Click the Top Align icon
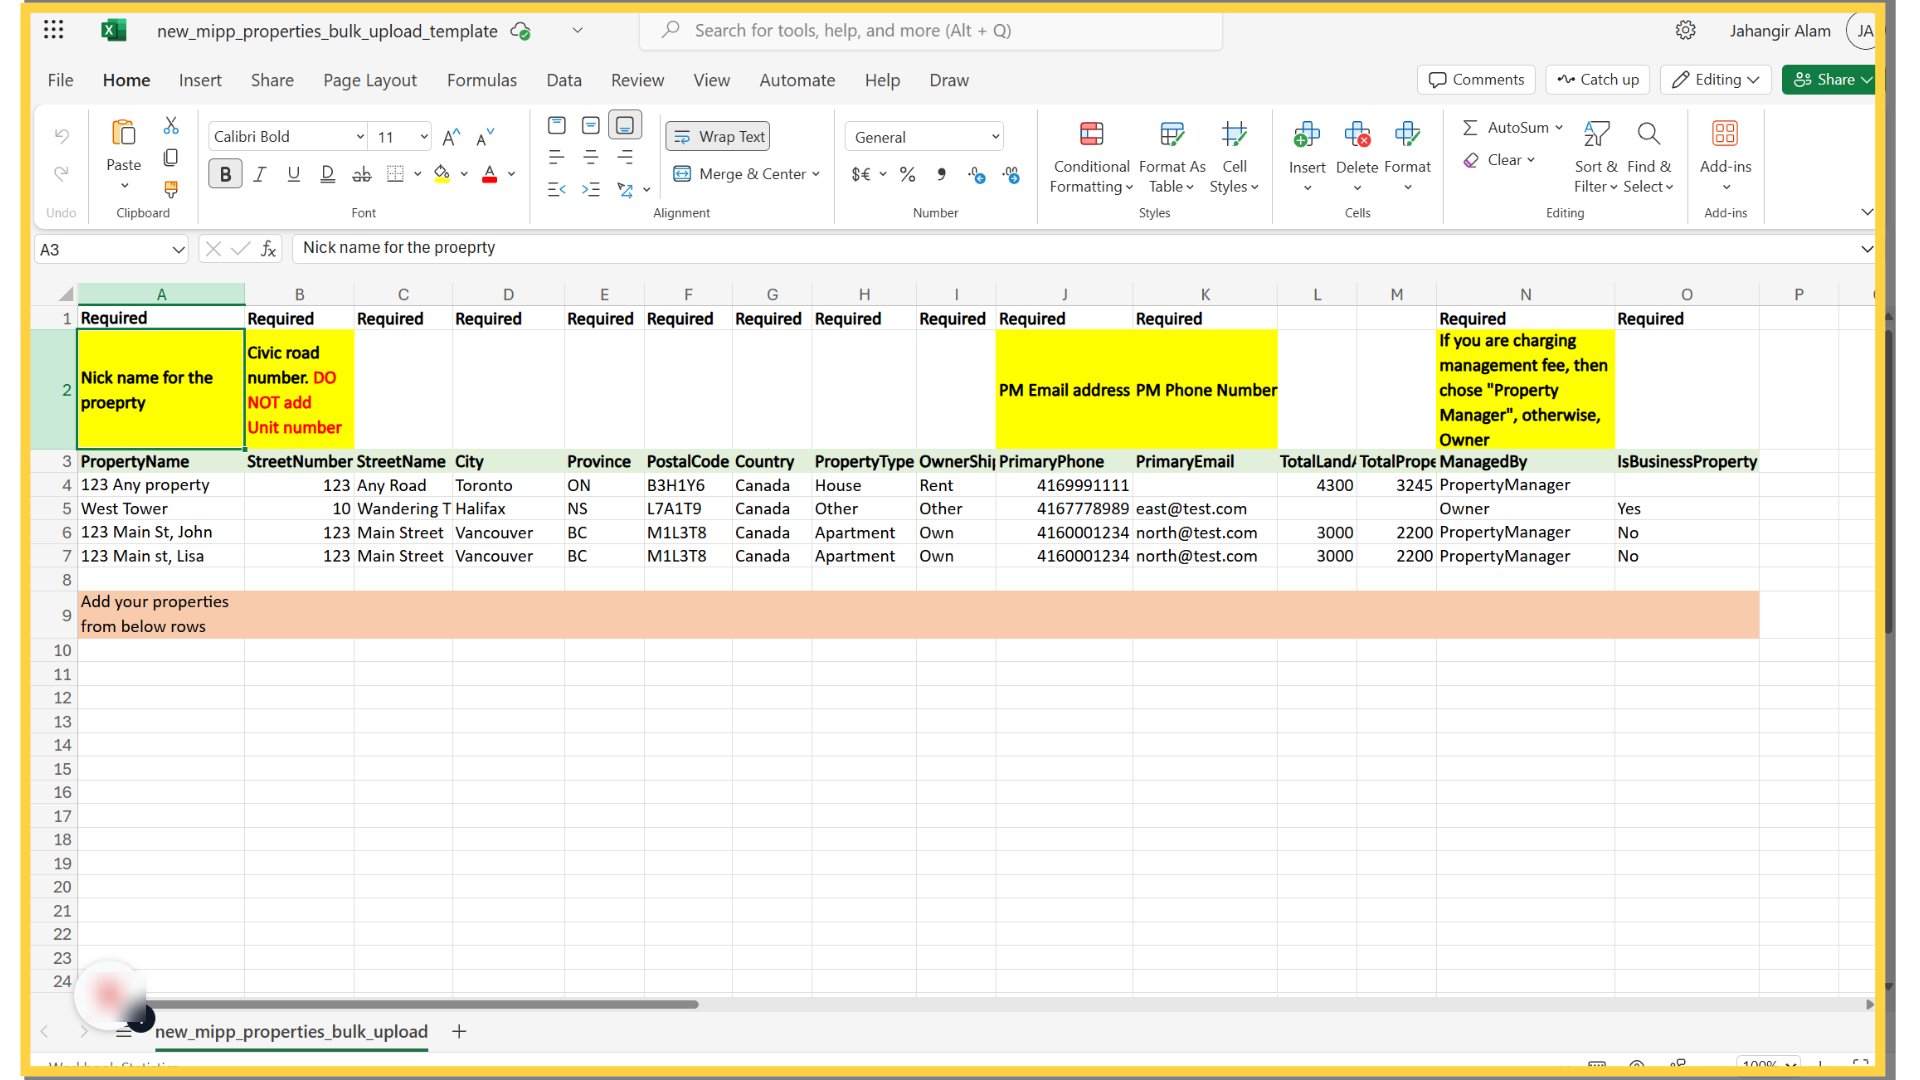This screenshot has width=1920, height=1080. tap(557, 126)
